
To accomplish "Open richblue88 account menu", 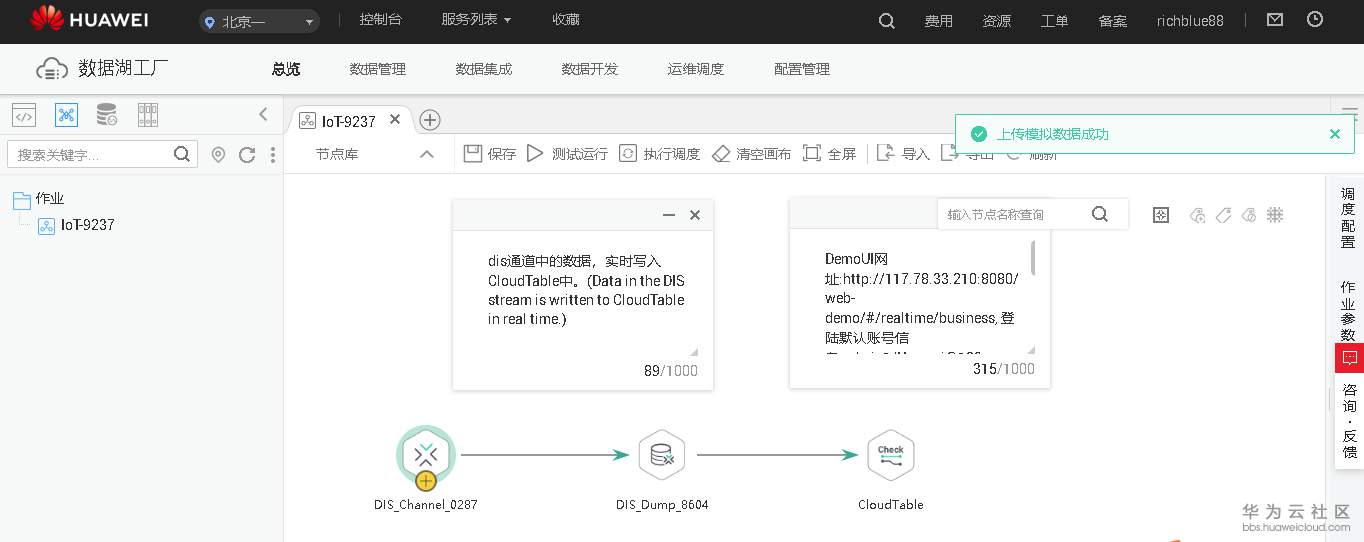I will pos(1190,21).
